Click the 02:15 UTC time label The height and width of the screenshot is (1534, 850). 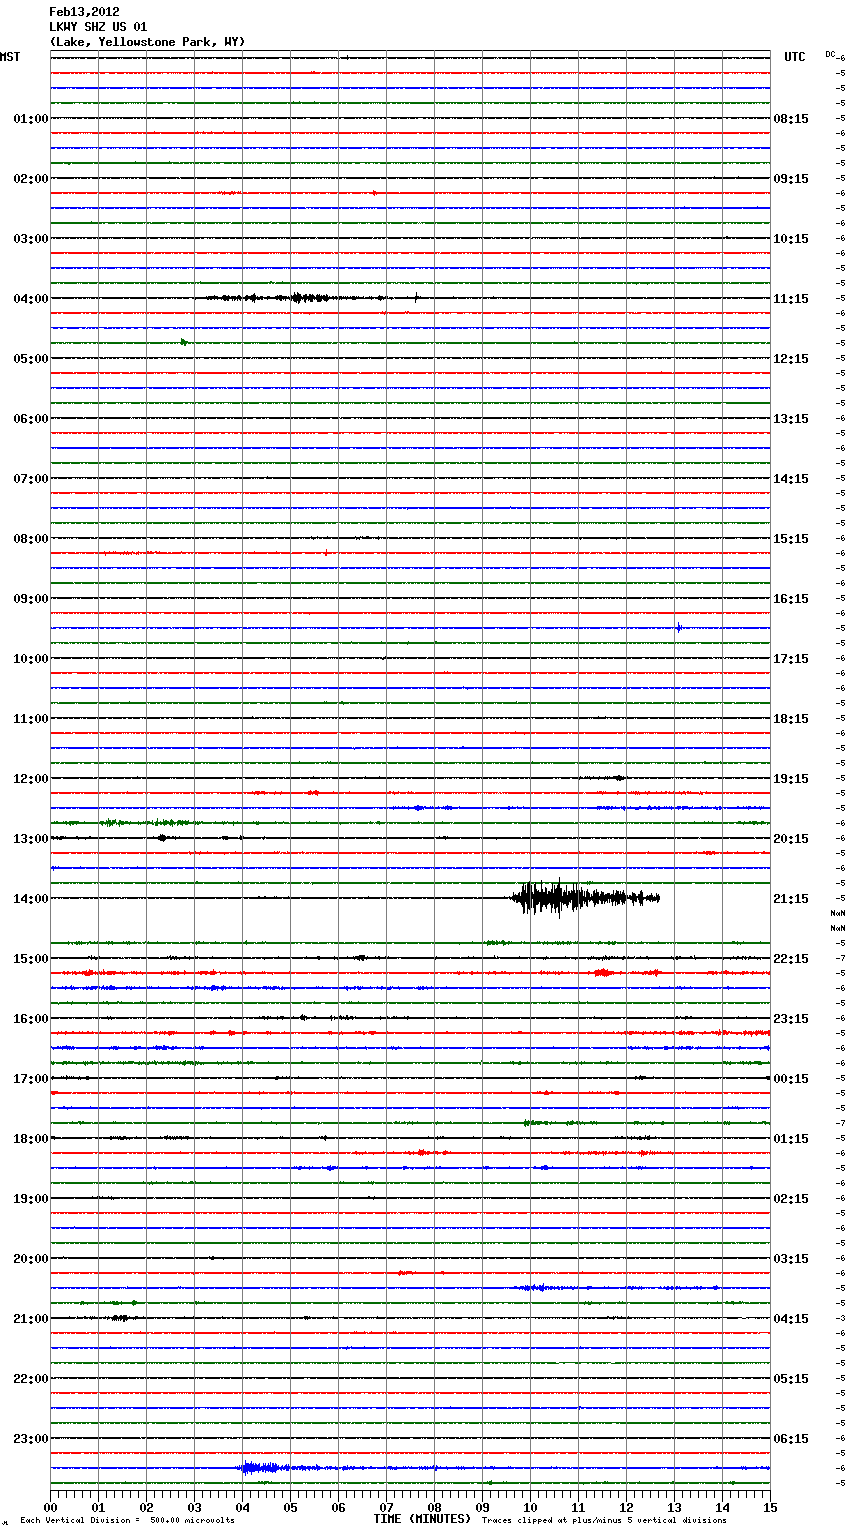[x=791, y=1199]
